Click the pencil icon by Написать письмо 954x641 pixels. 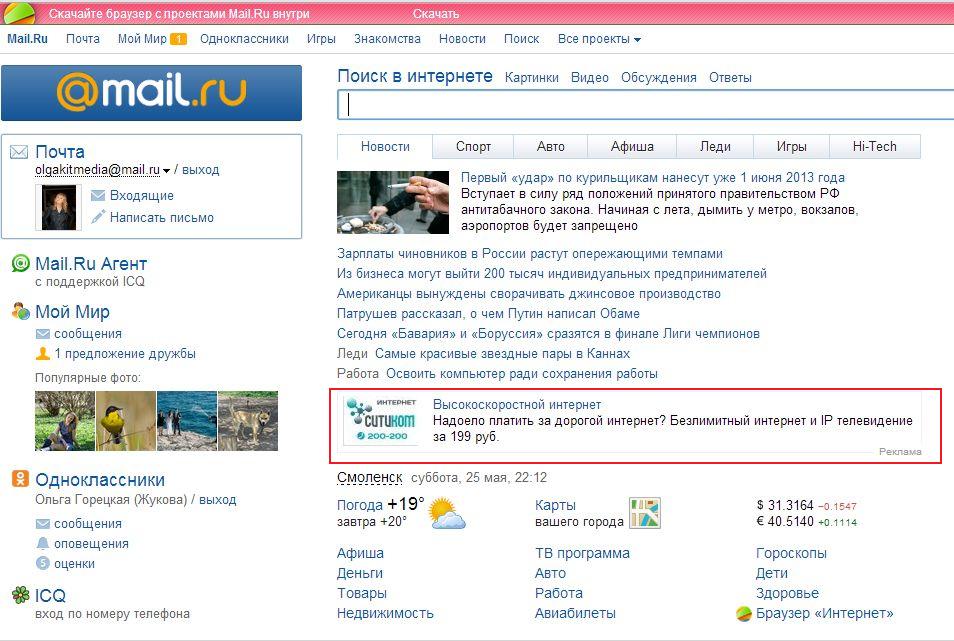click(x=98, y=217)
